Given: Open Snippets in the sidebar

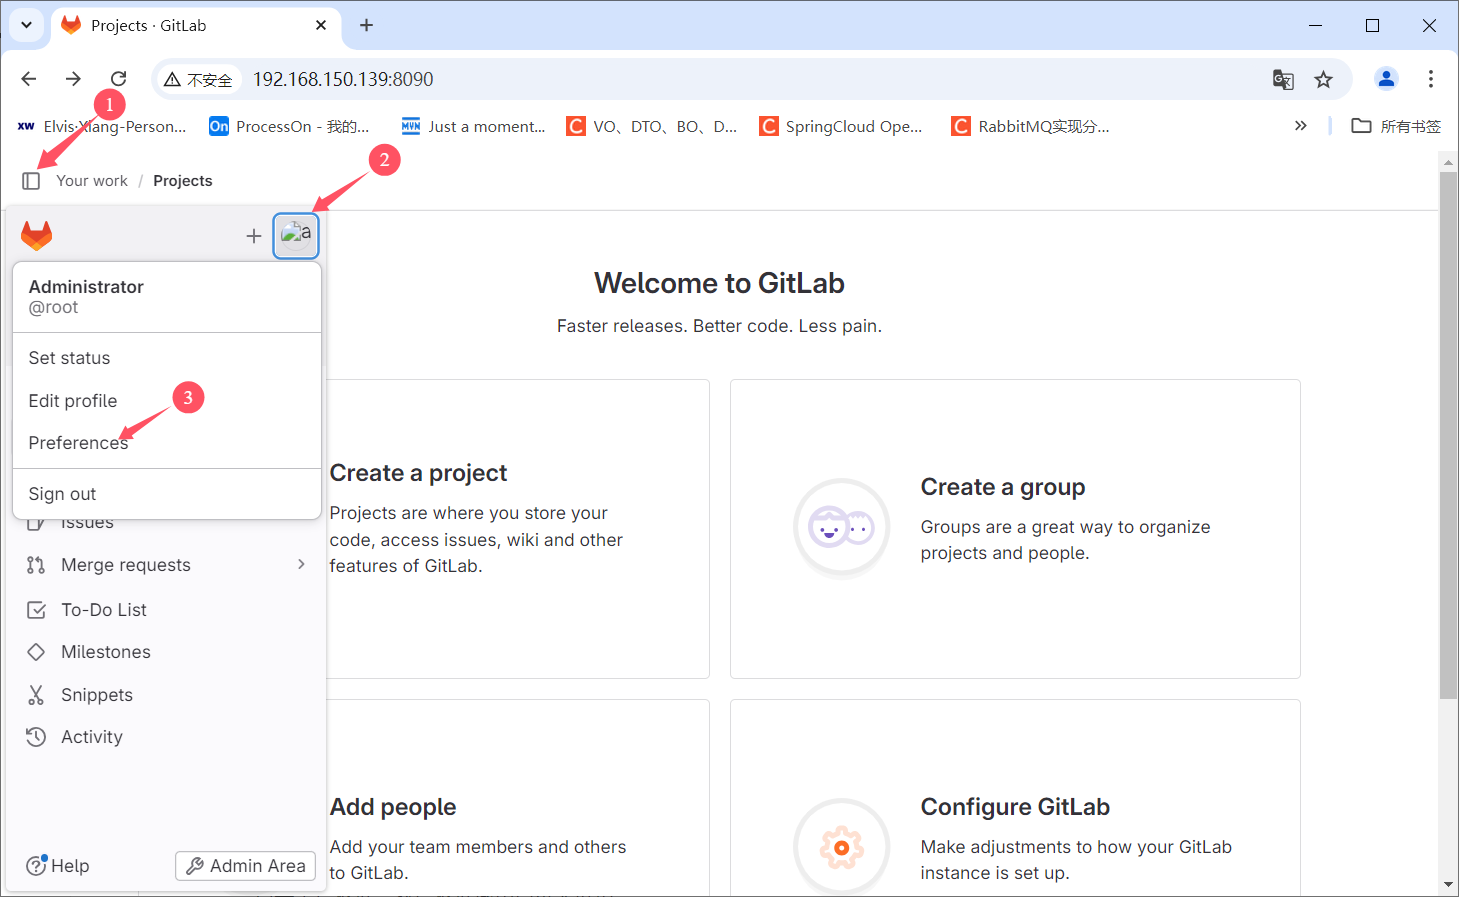Looking at the screenshot, I should 166,695.
